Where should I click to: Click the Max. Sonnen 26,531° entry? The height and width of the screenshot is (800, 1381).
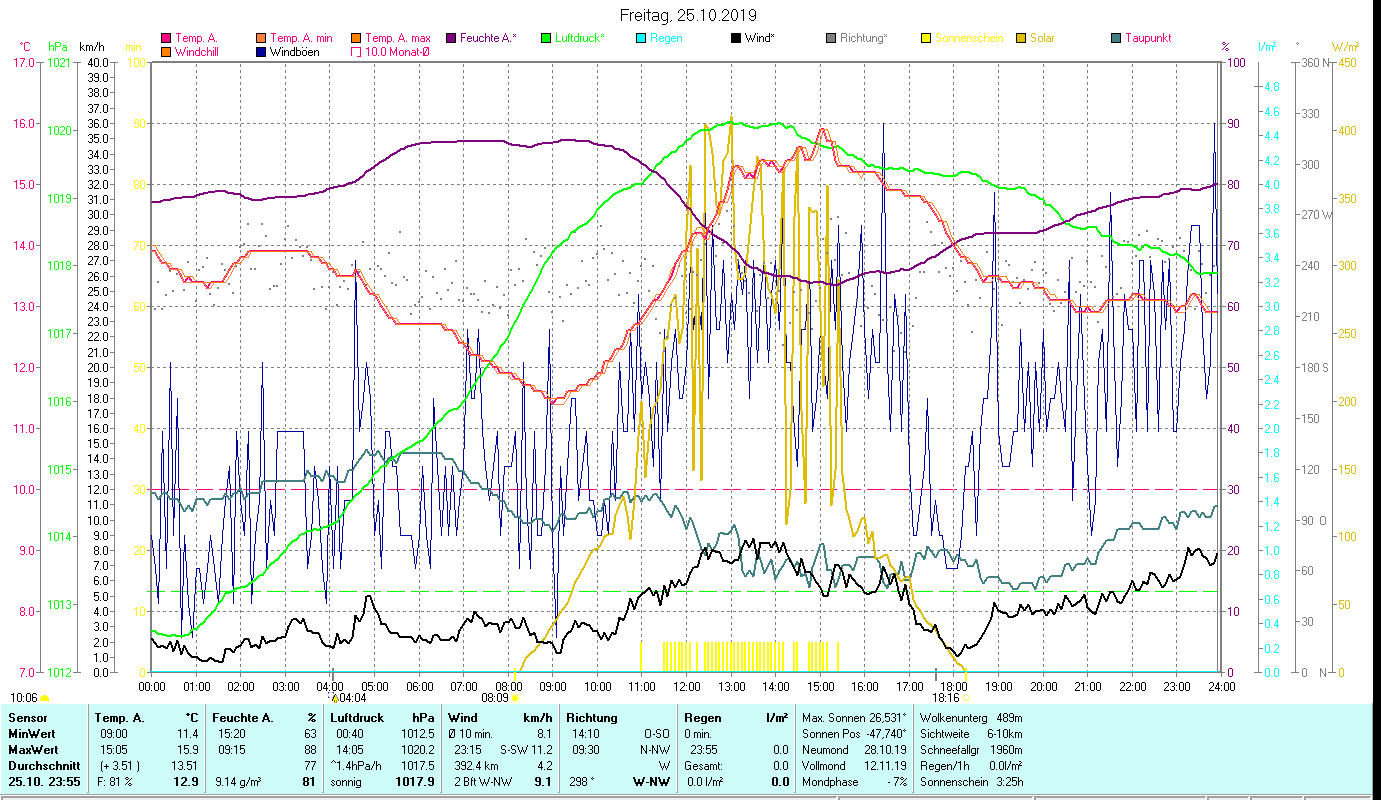click(855, 718)
